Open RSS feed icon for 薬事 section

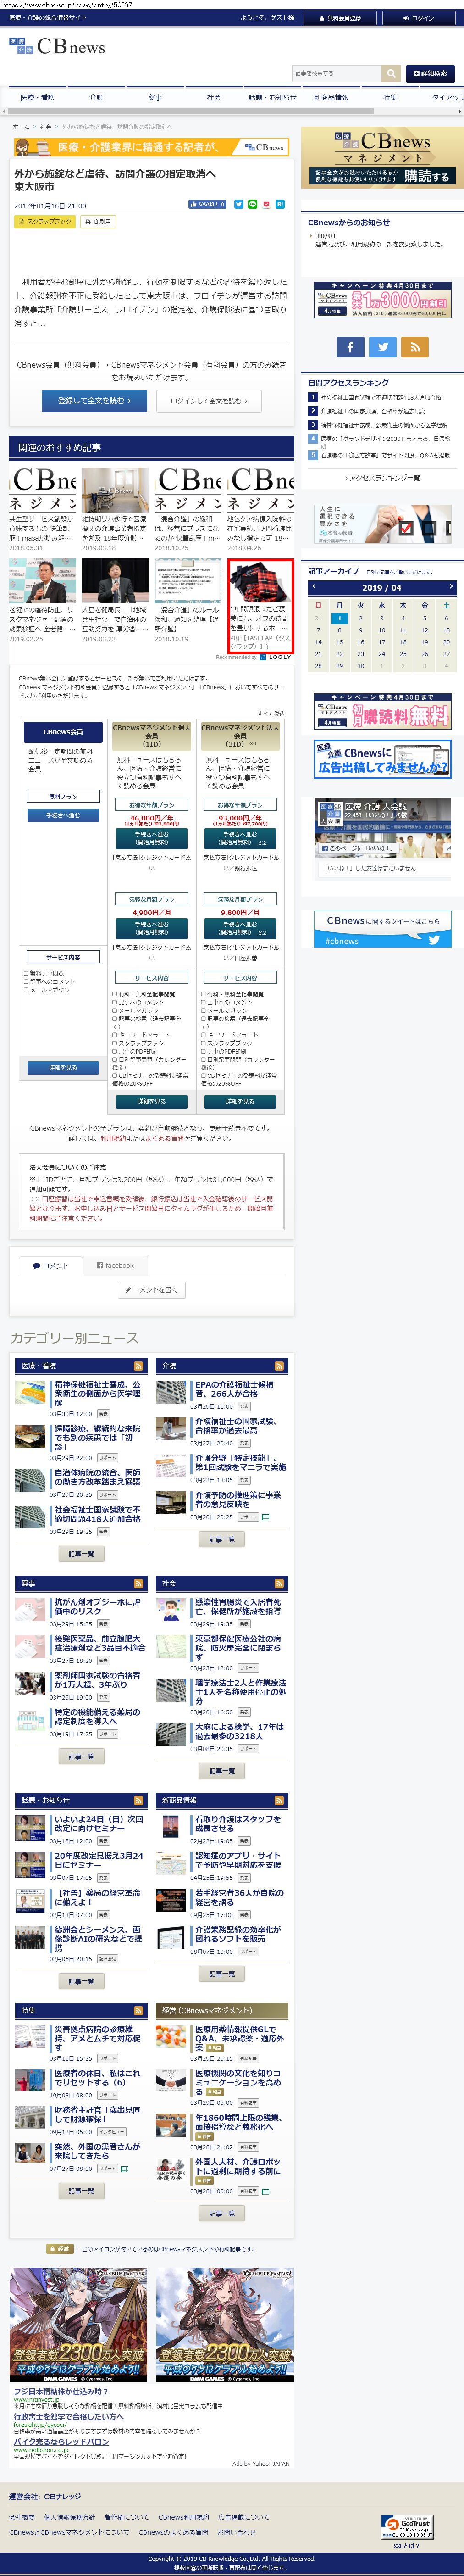click(x=138, y=1583)
